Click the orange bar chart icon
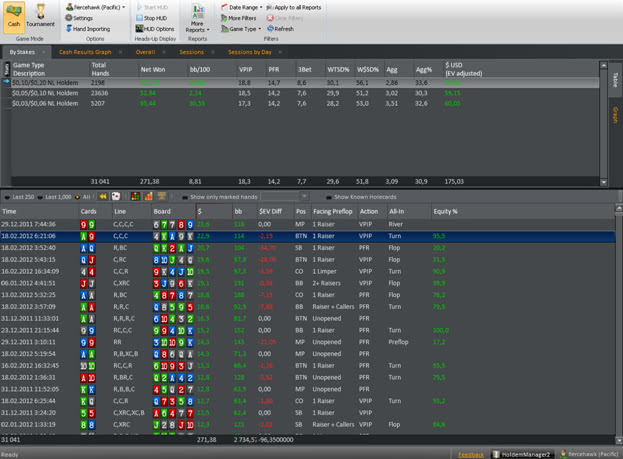 (x=149, y=196)
